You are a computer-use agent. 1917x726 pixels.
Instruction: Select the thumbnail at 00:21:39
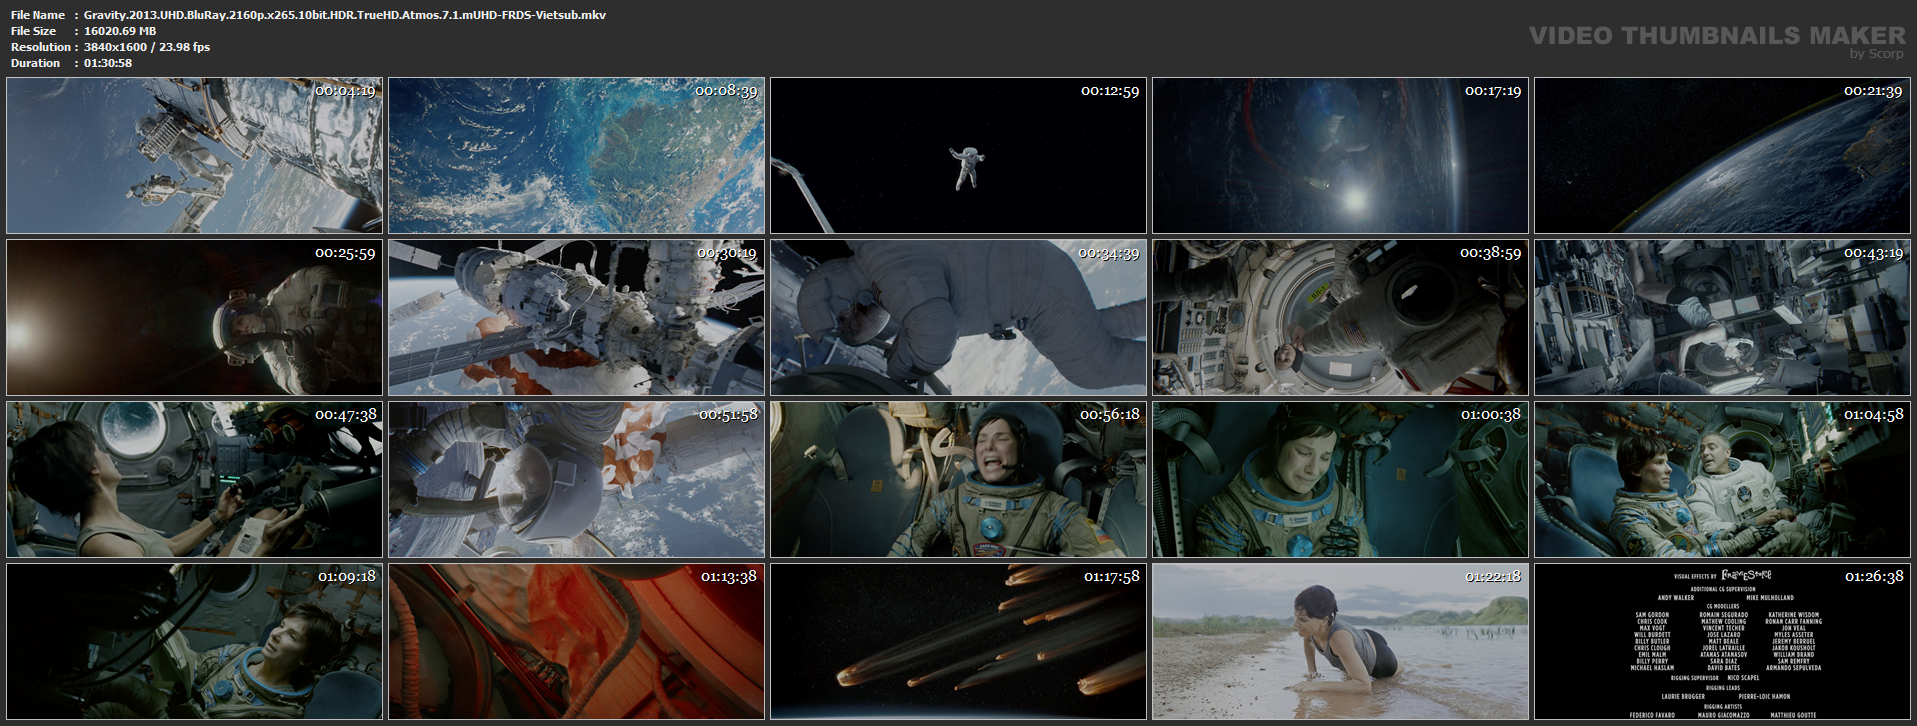coord(1722,156)
